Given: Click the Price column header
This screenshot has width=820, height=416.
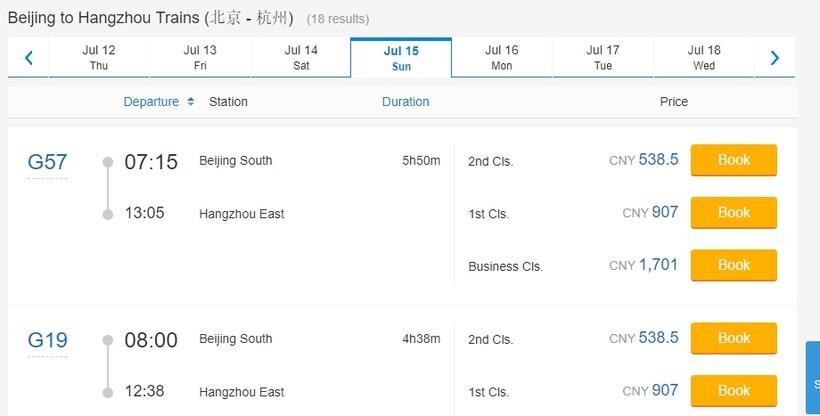Looking at the screenshot, I should [673, 102].
